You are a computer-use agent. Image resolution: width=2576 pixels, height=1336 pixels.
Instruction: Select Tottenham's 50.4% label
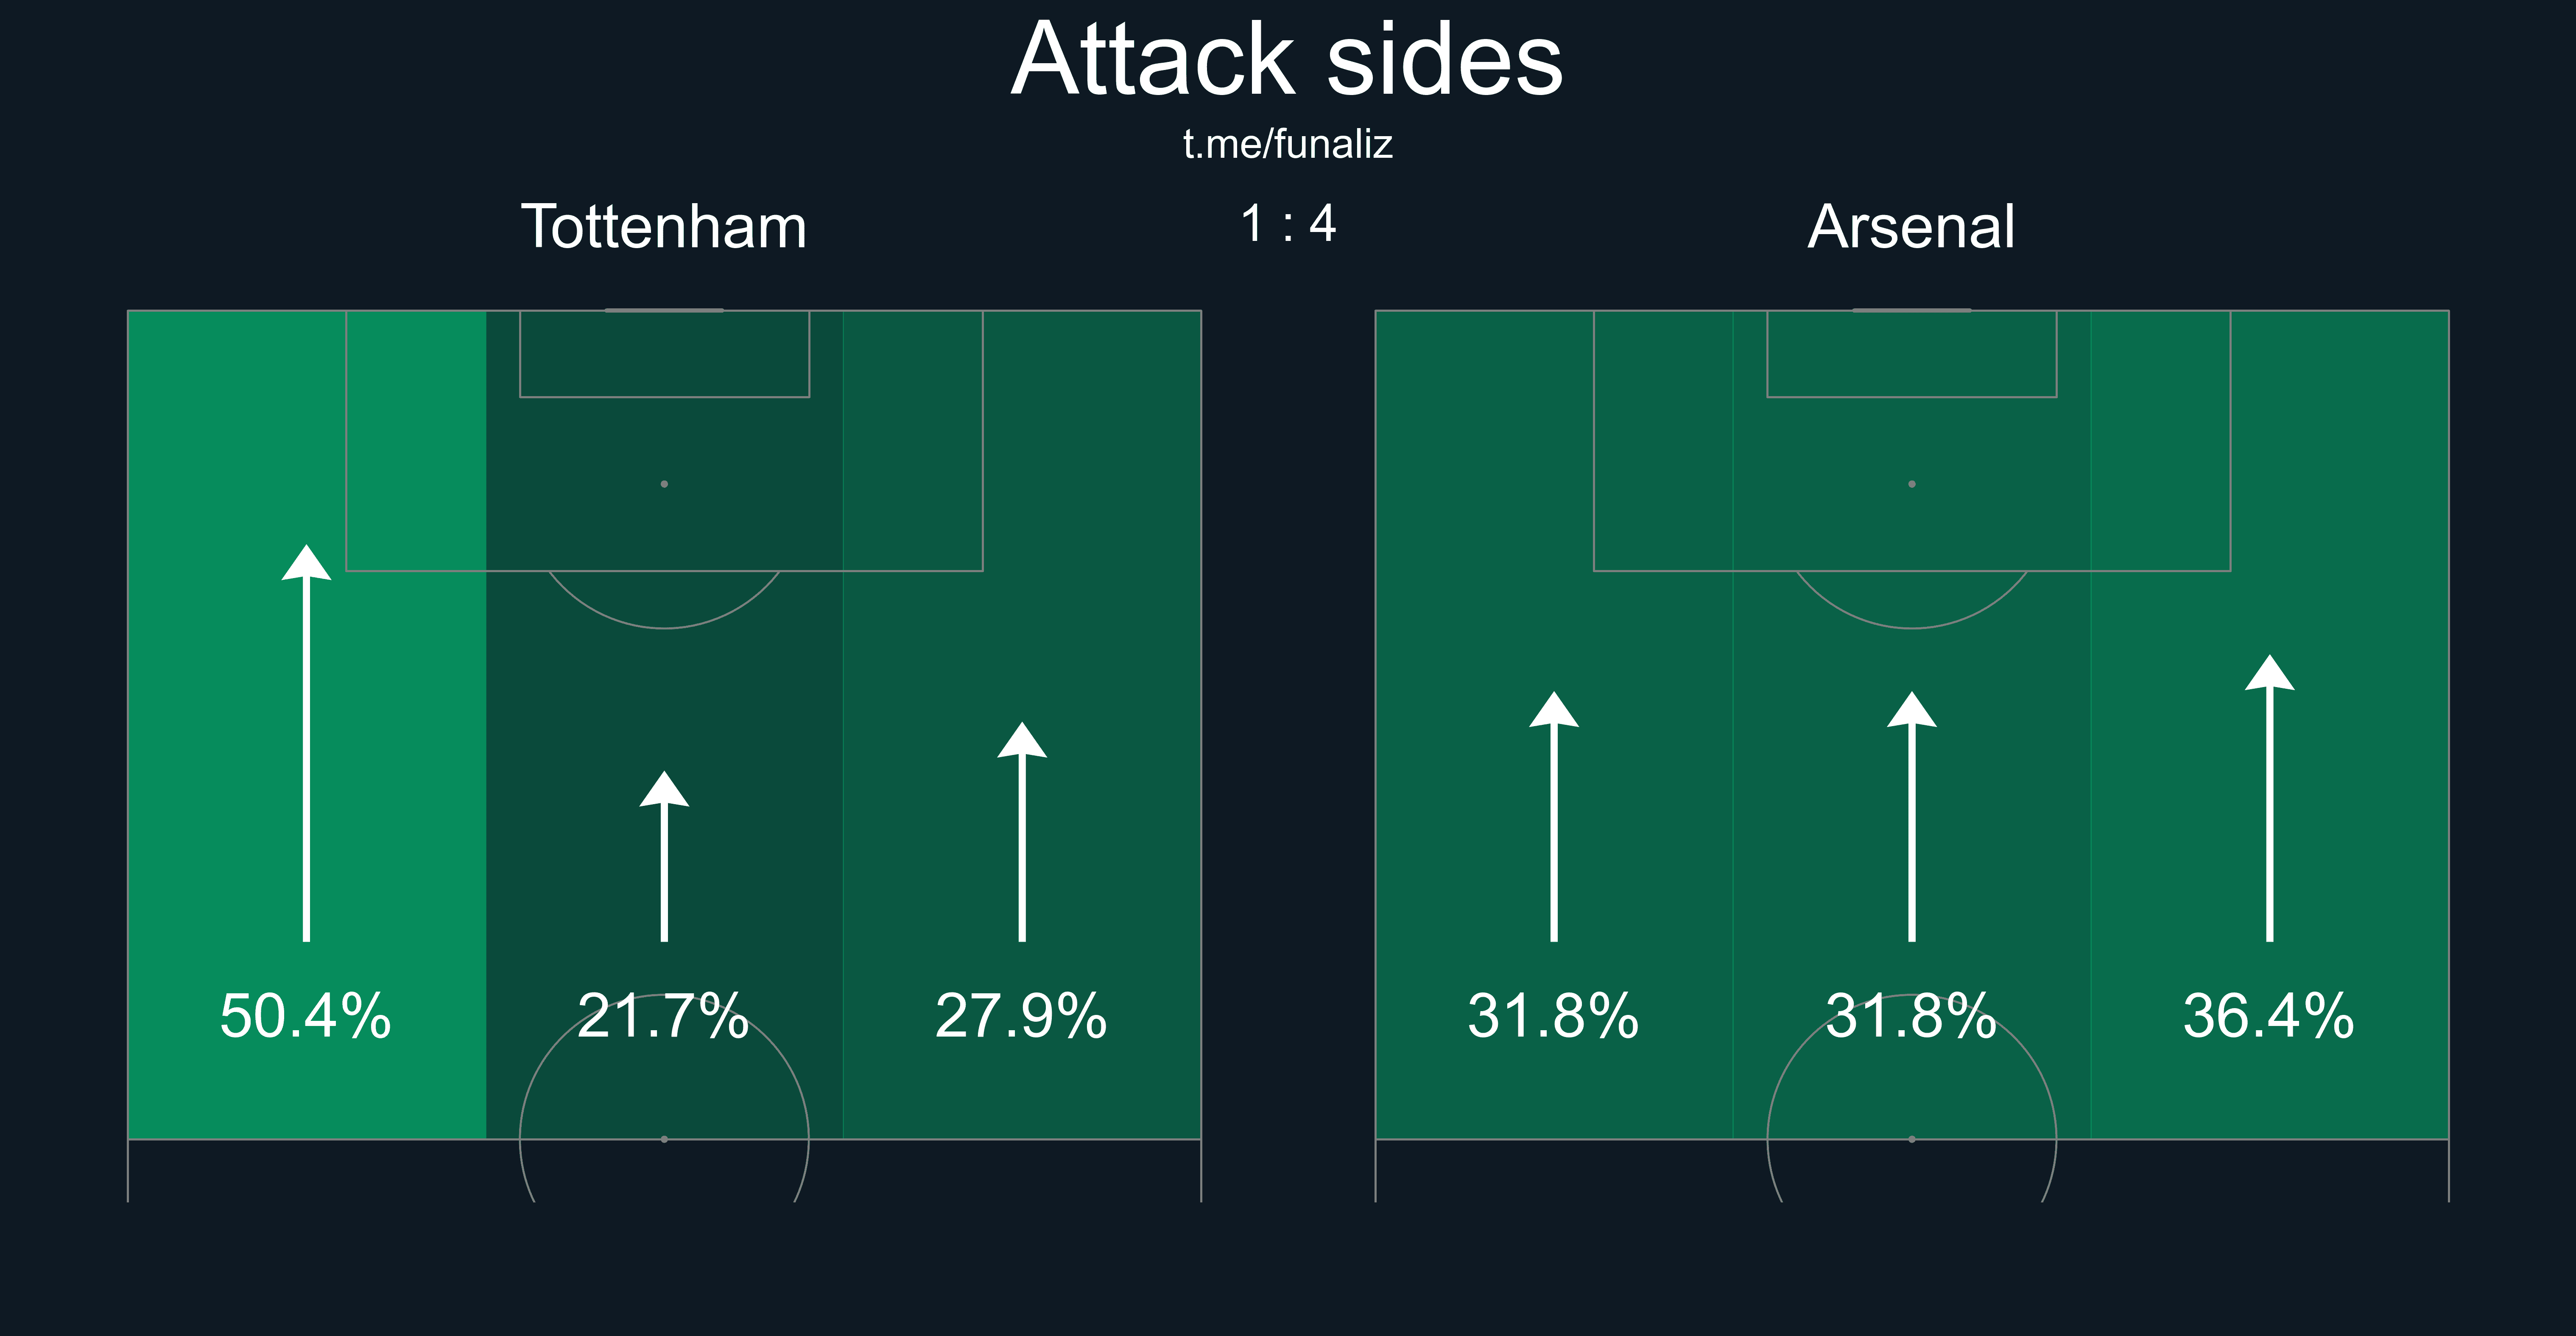point(306,1016)
